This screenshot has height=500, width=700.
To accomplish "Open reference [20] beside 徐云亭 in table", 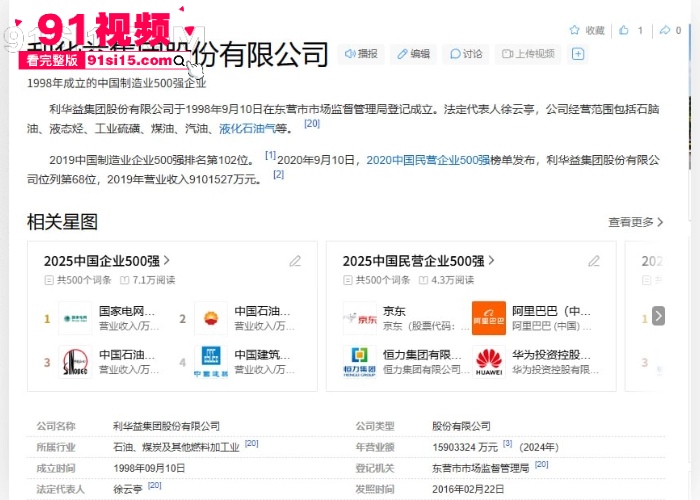I will [154, 485].
